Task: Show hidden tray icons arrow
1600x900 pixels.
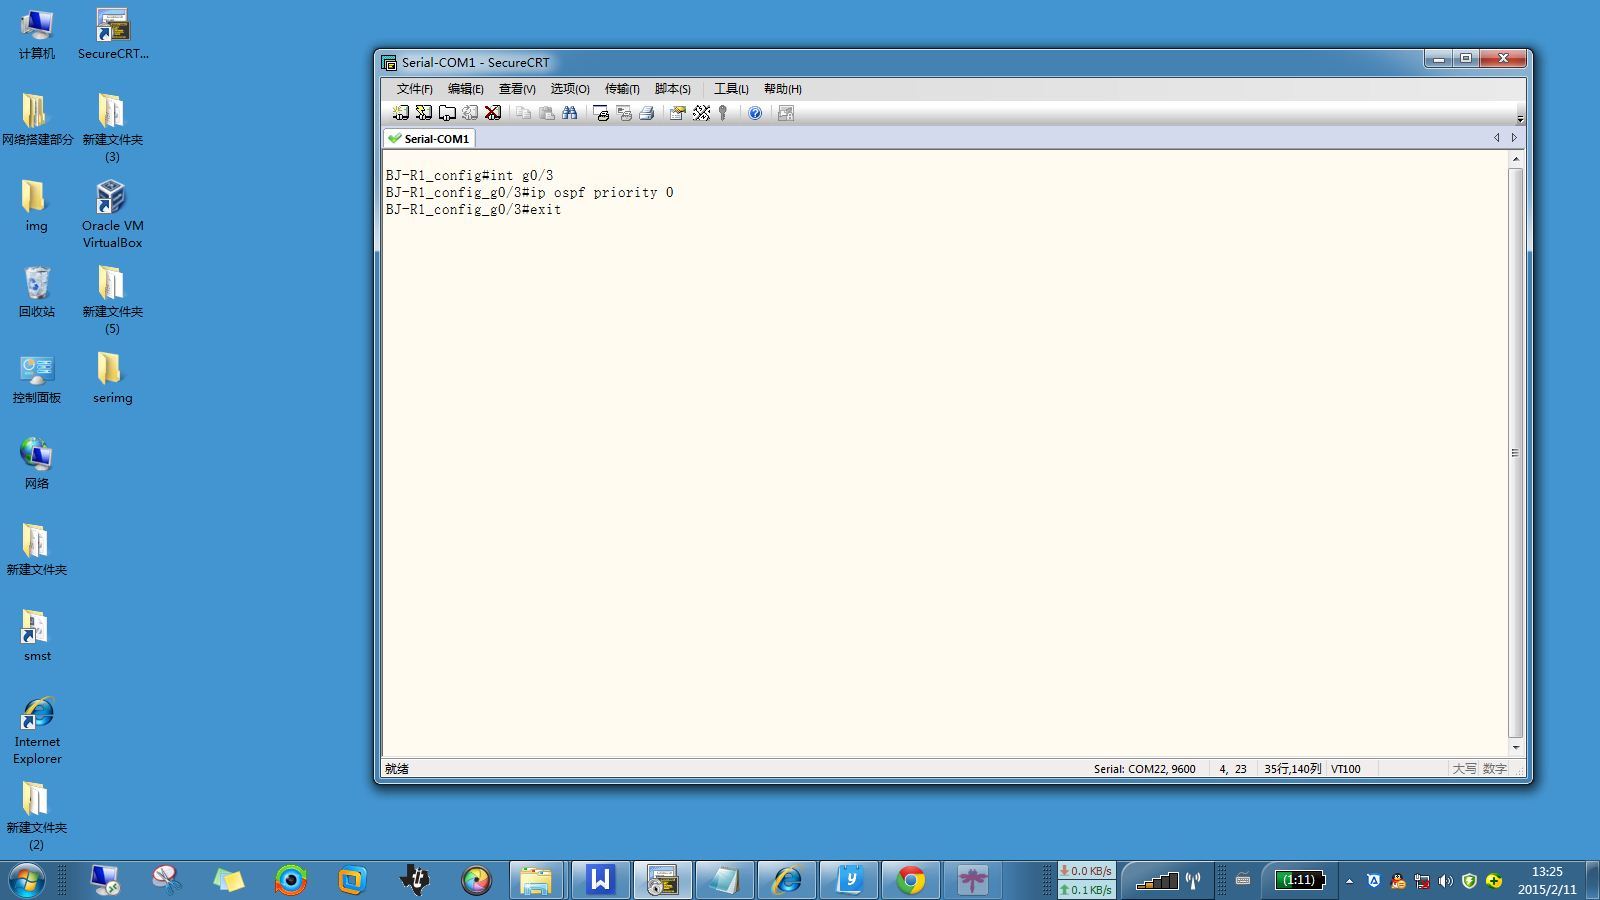Action: pos(1349,881)
